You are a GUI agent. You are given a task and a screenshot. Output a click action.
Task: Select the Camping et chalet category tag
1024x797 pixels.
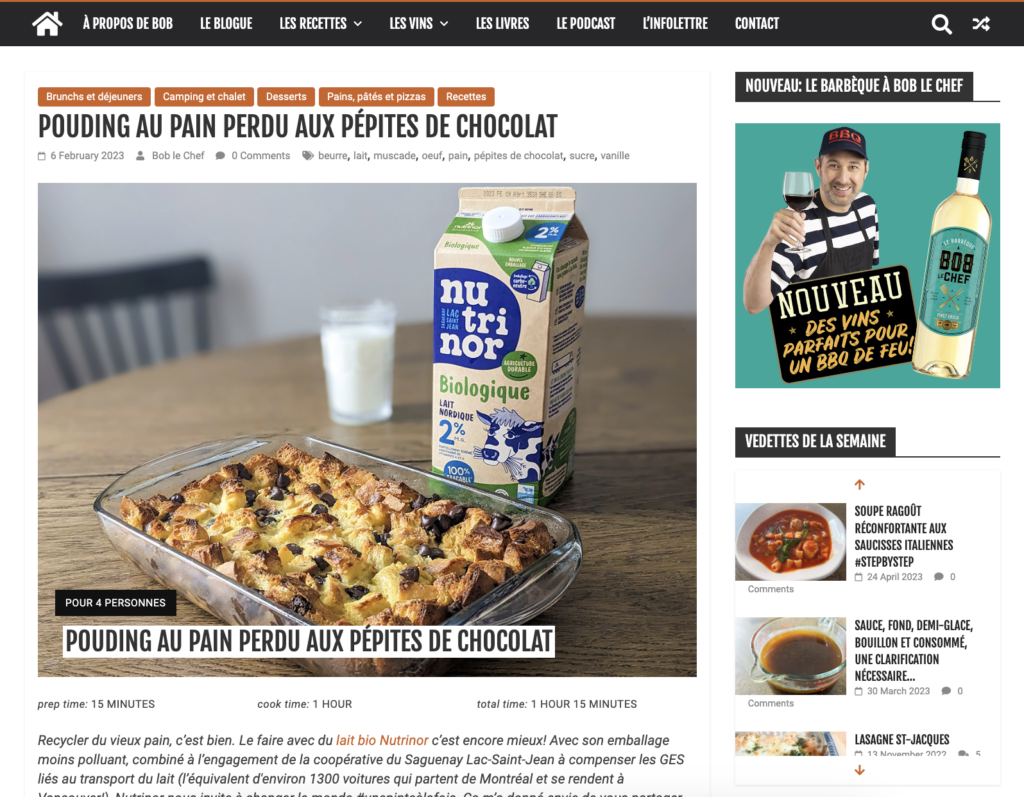point(204,97)
